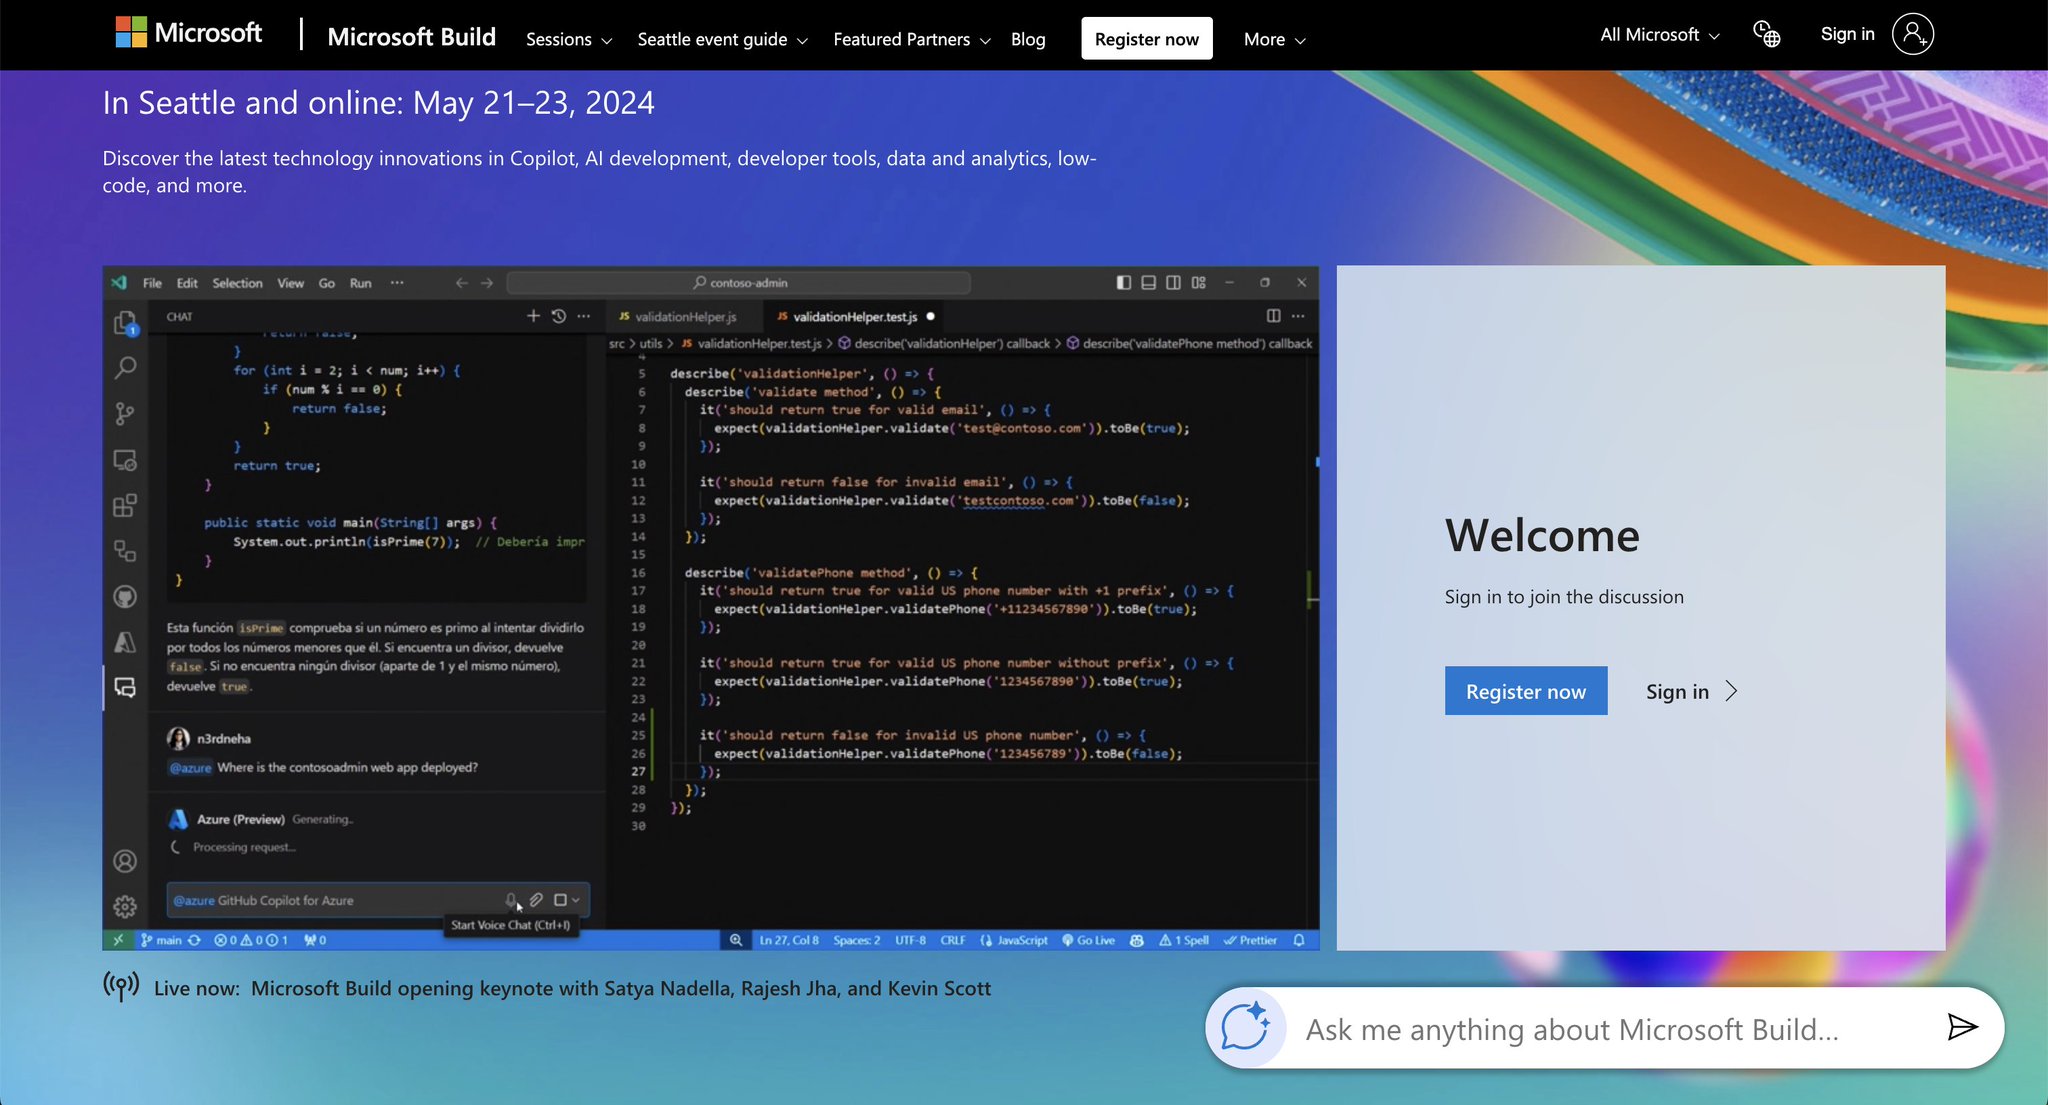Image resolution: width=2048 pixels, height=1105 pixels.
Task: Click UTF-8 encoding in status bar
Action: click(x=910, y=940)
